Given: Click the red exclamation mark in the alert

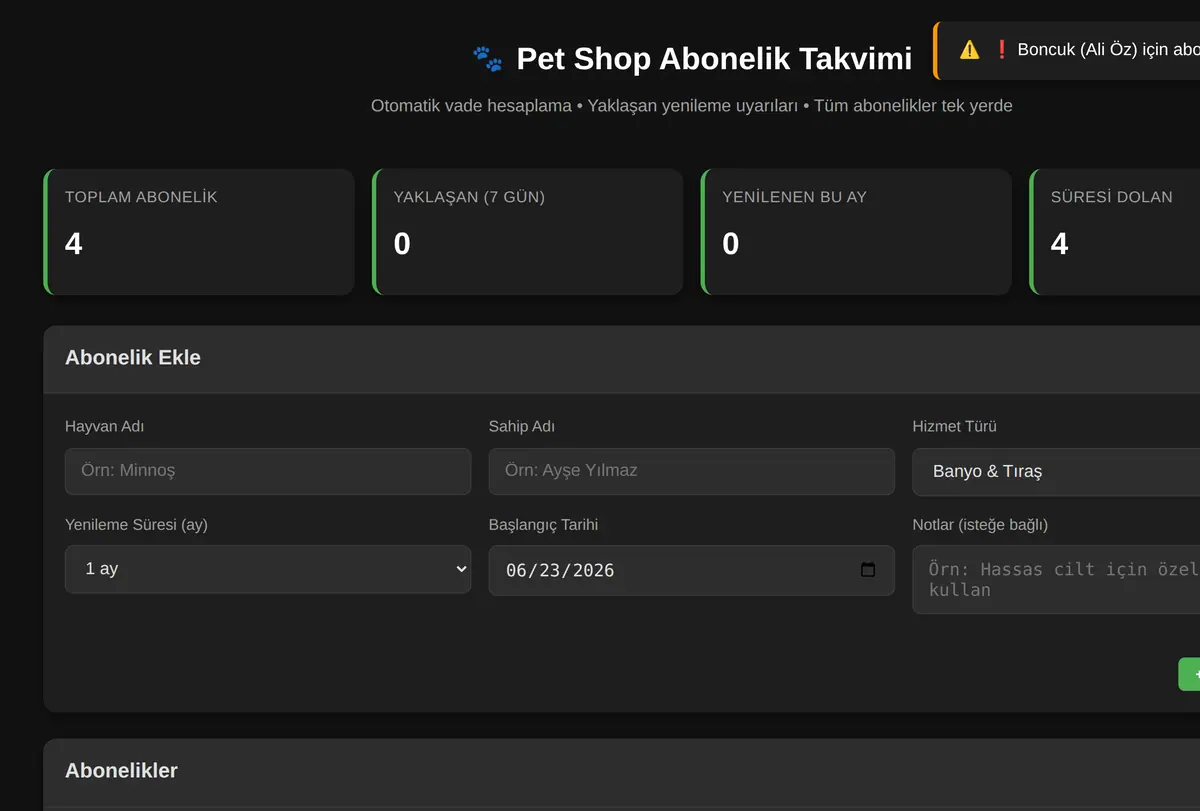Looking at the screenshot, I should click(1001, 49).
